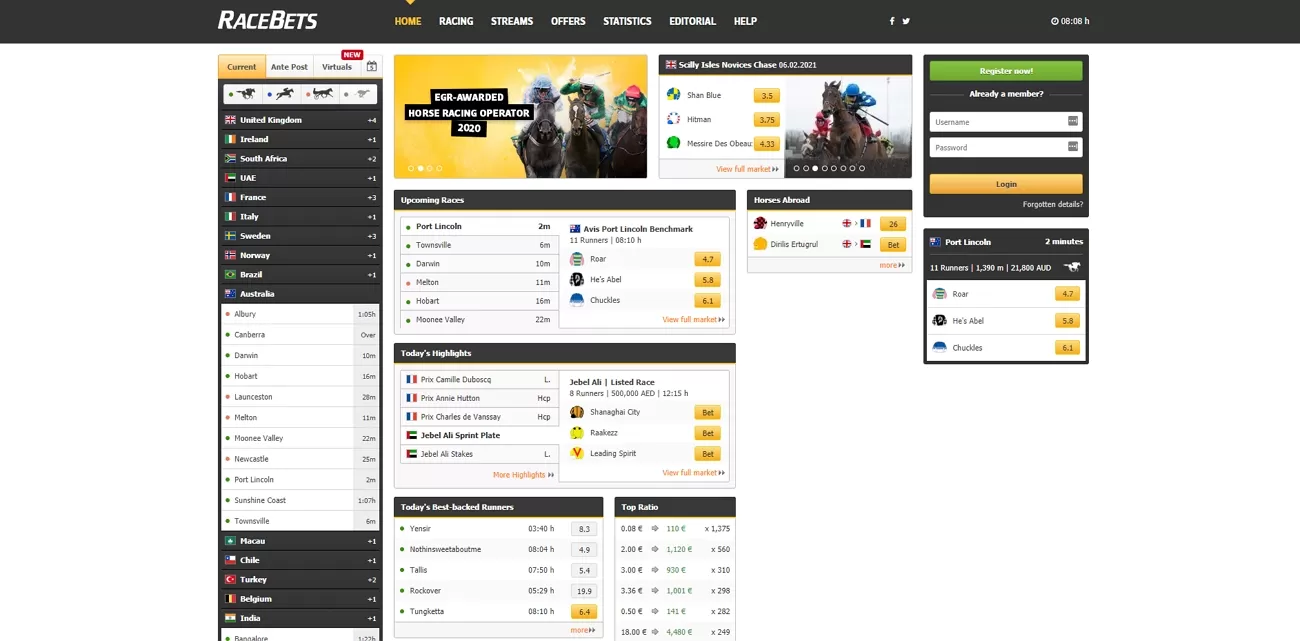Expand Belgium race list
The width and height of the screenshot is (1300, 641).
pos(300,599)
